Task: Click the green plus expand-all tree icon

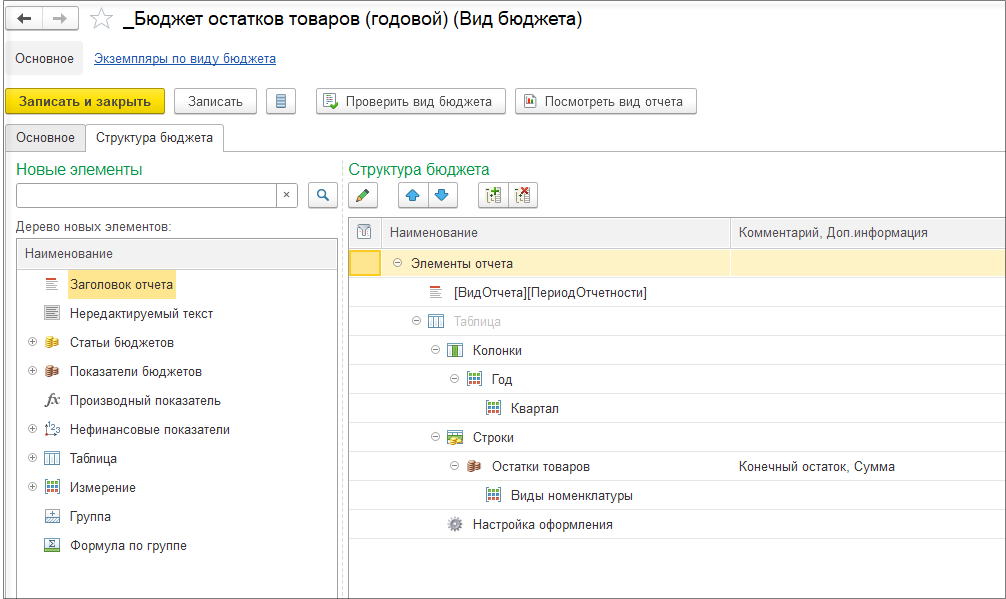Action: point(493,196)
